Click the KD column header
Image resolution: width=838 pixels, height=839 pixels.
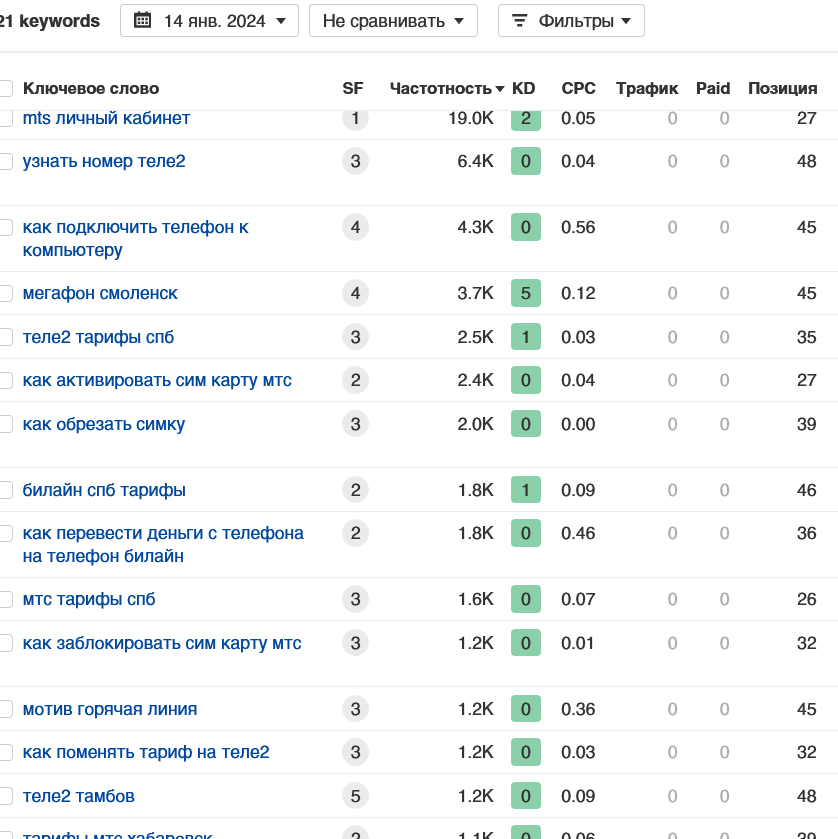pos(523,88)
